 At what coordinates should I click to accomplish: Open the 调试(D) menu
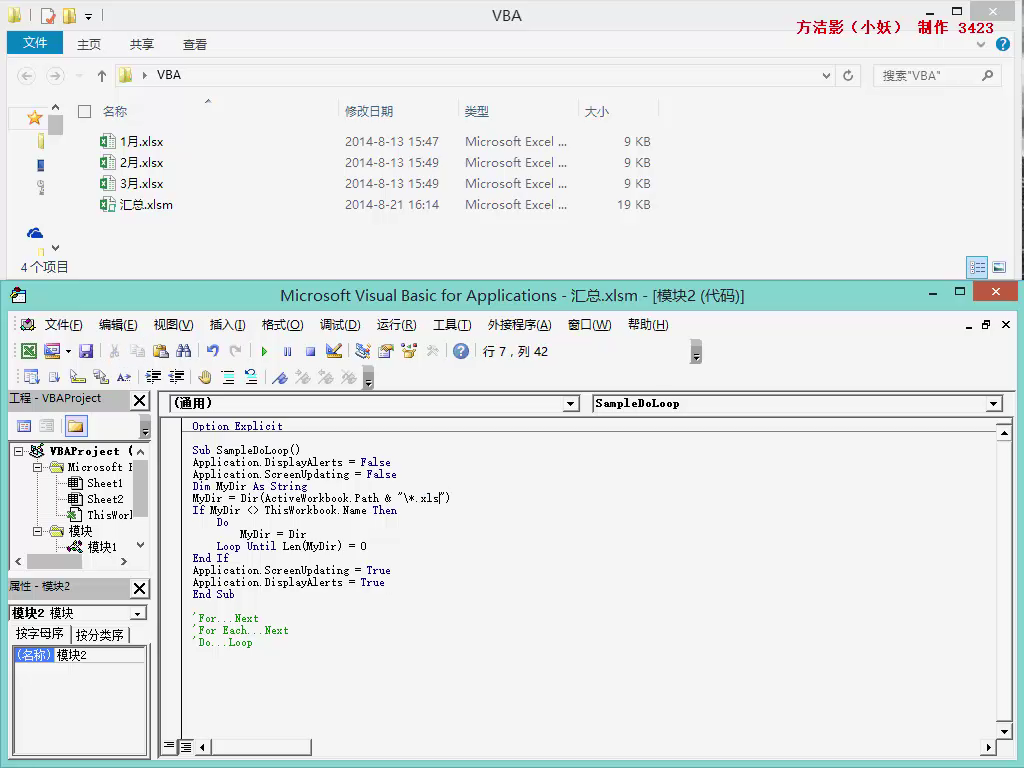coord(340,325)
